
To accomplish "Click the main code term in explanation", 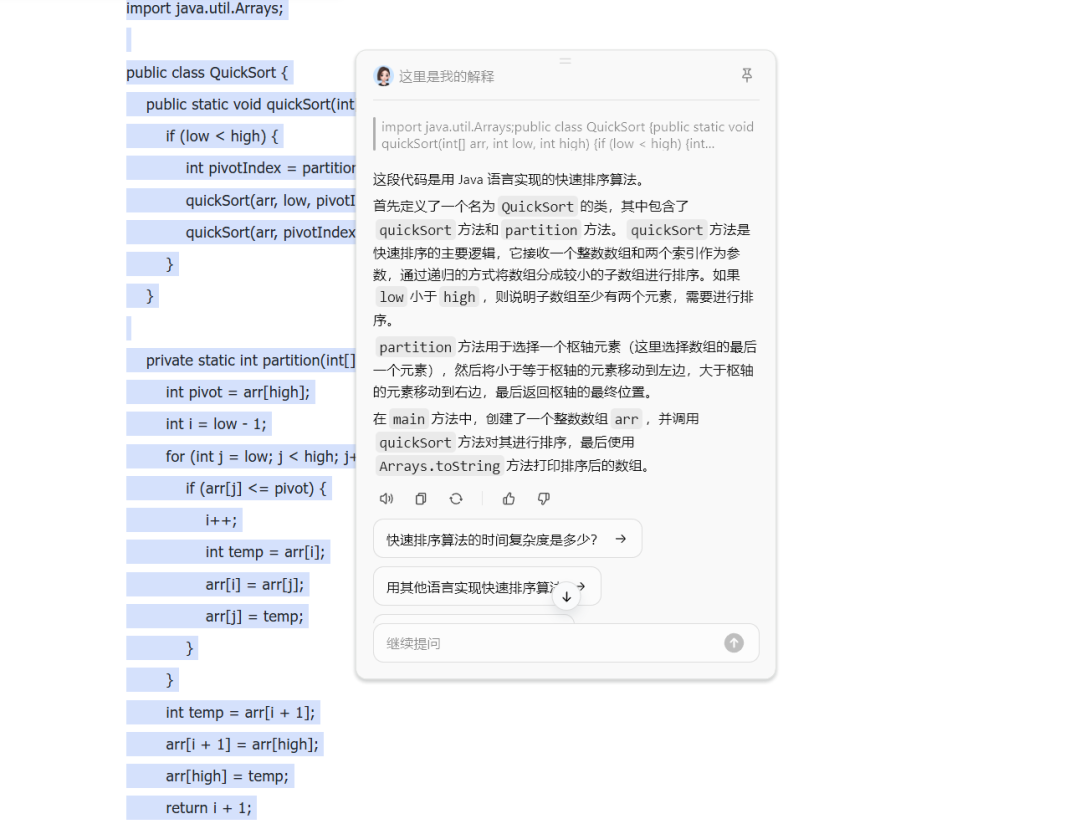I will click(408, 419).
